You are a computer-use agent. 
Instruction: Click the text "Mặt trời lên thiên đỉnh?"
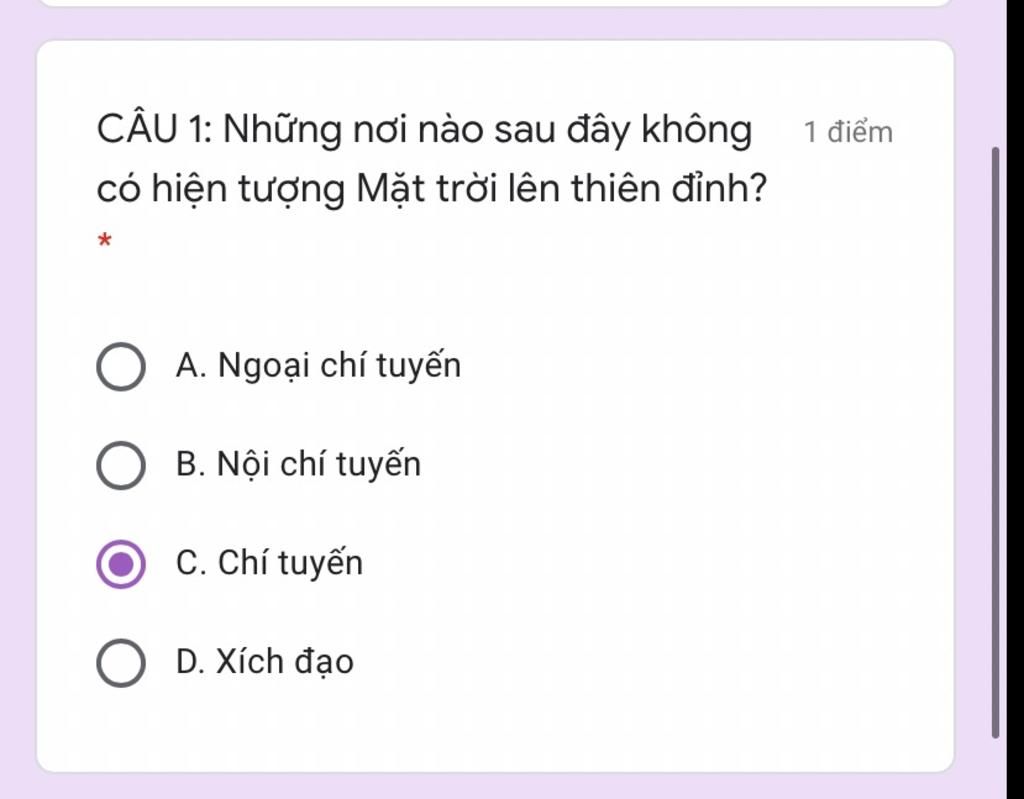561,189
